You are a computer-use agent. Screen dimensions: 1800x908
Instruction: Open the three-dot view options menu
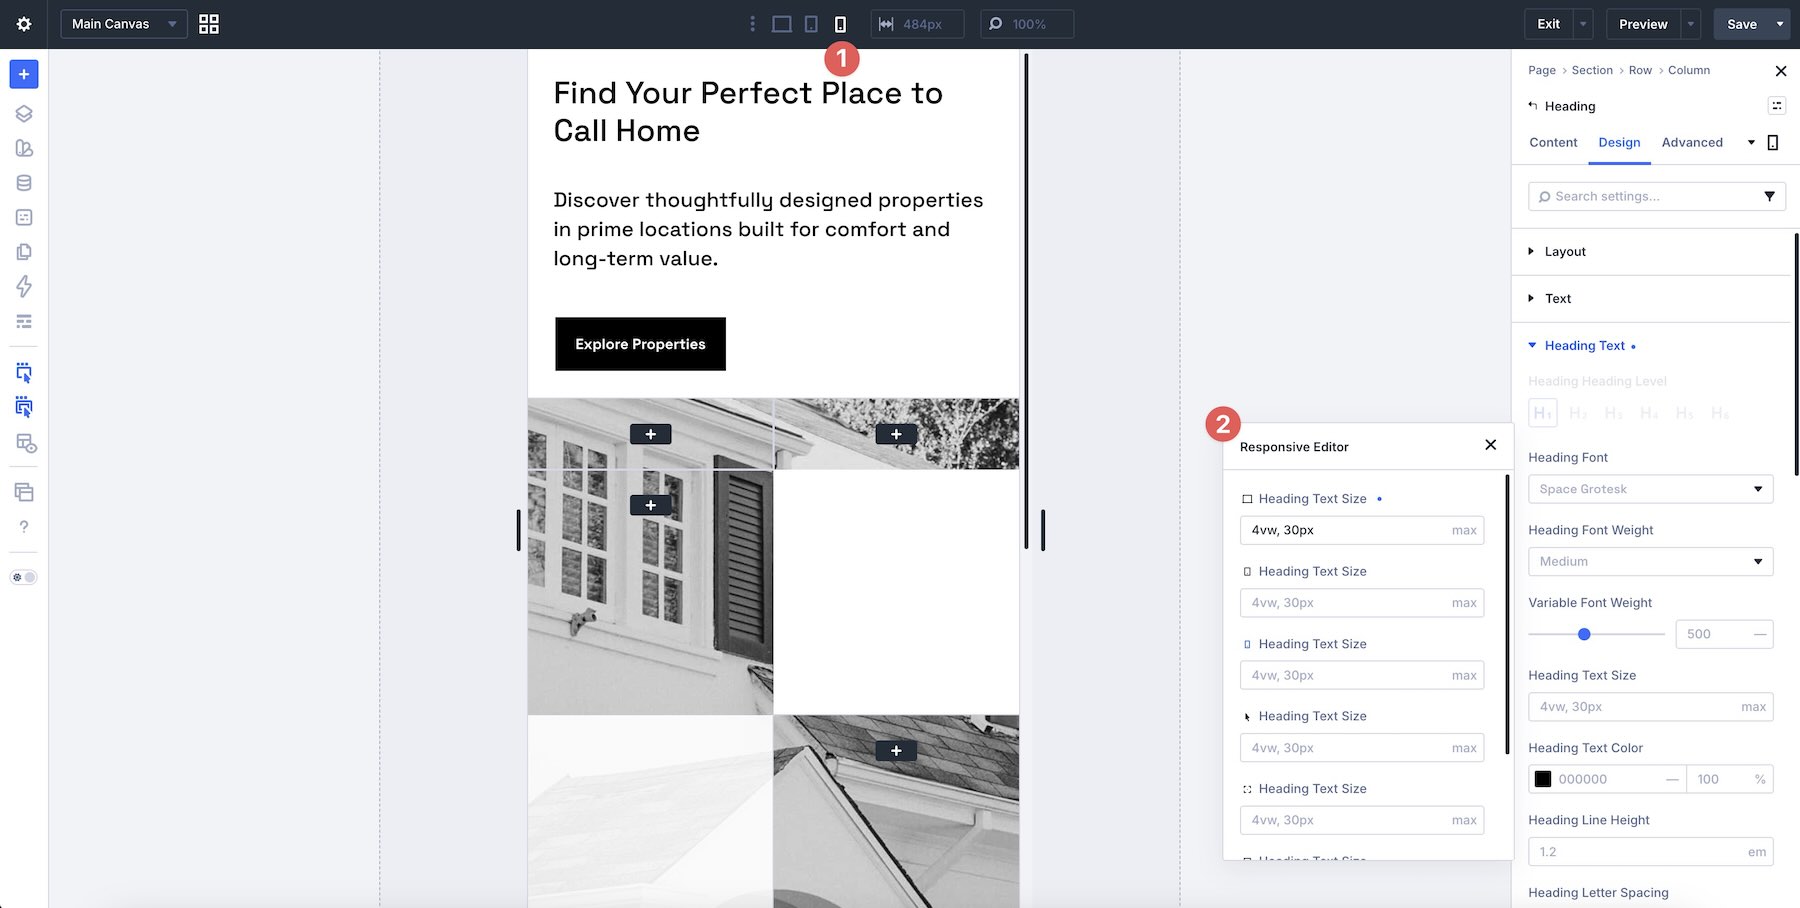click(x=753, y=24)
